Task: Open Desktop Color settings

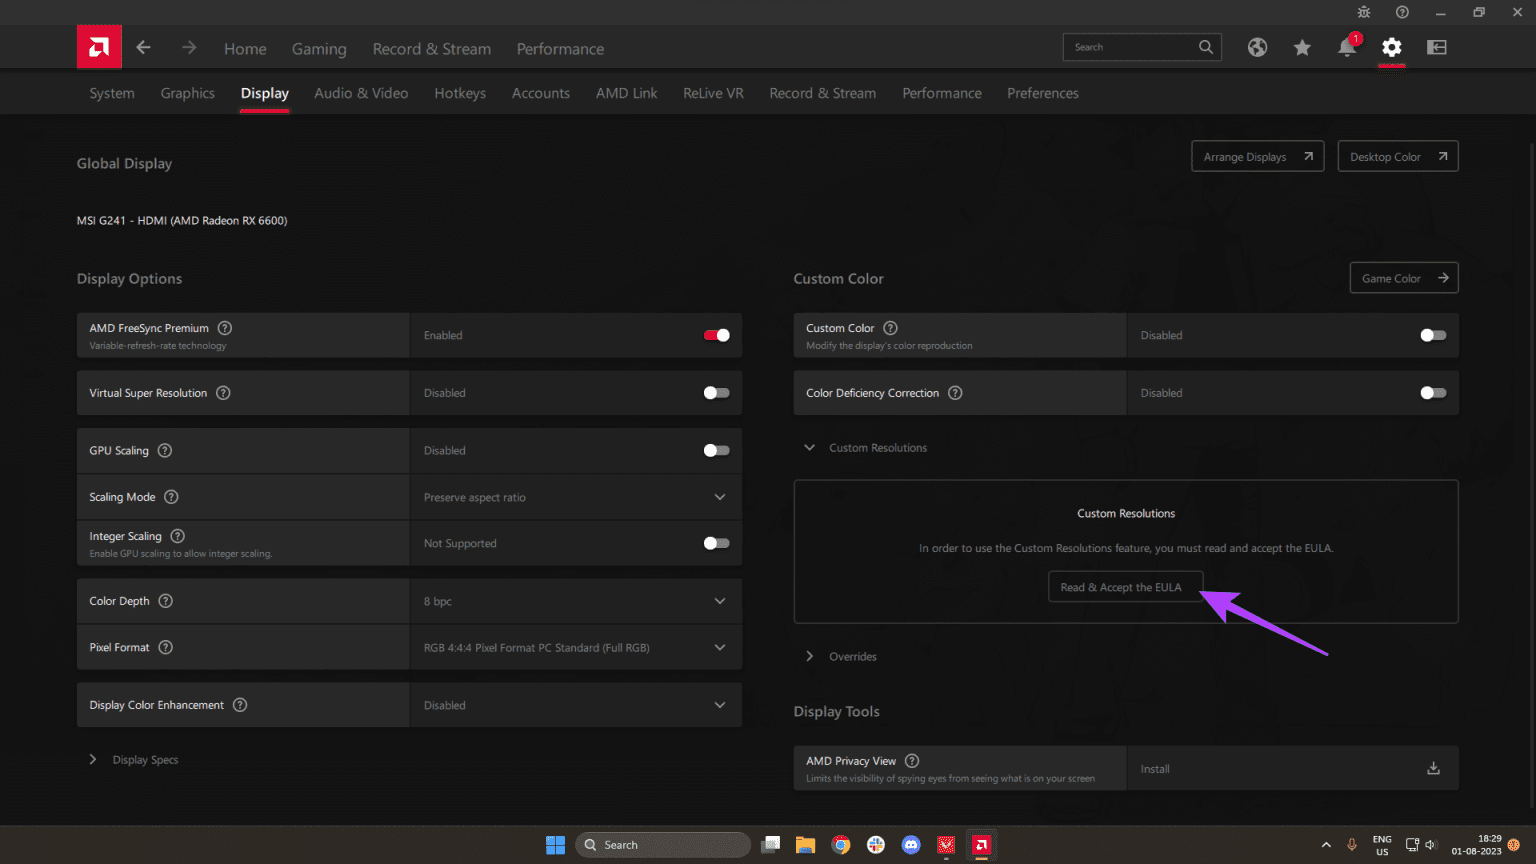Action: [1397, 156]
